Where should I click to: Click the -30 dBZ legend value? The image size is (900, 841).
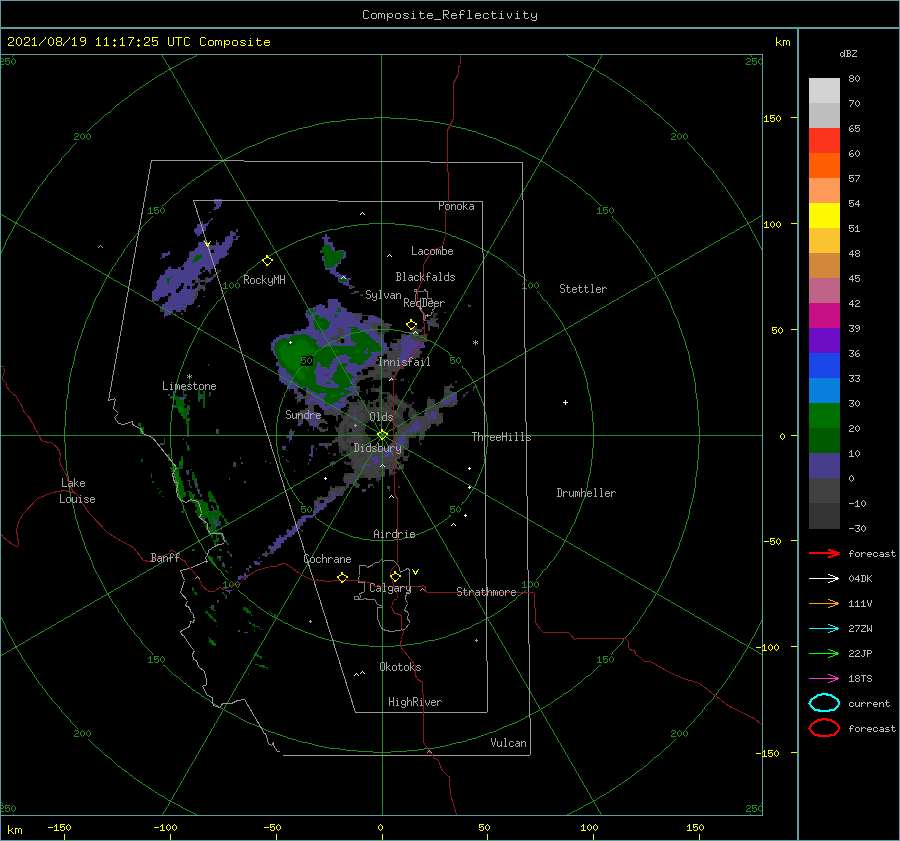(x=857, y=528)
